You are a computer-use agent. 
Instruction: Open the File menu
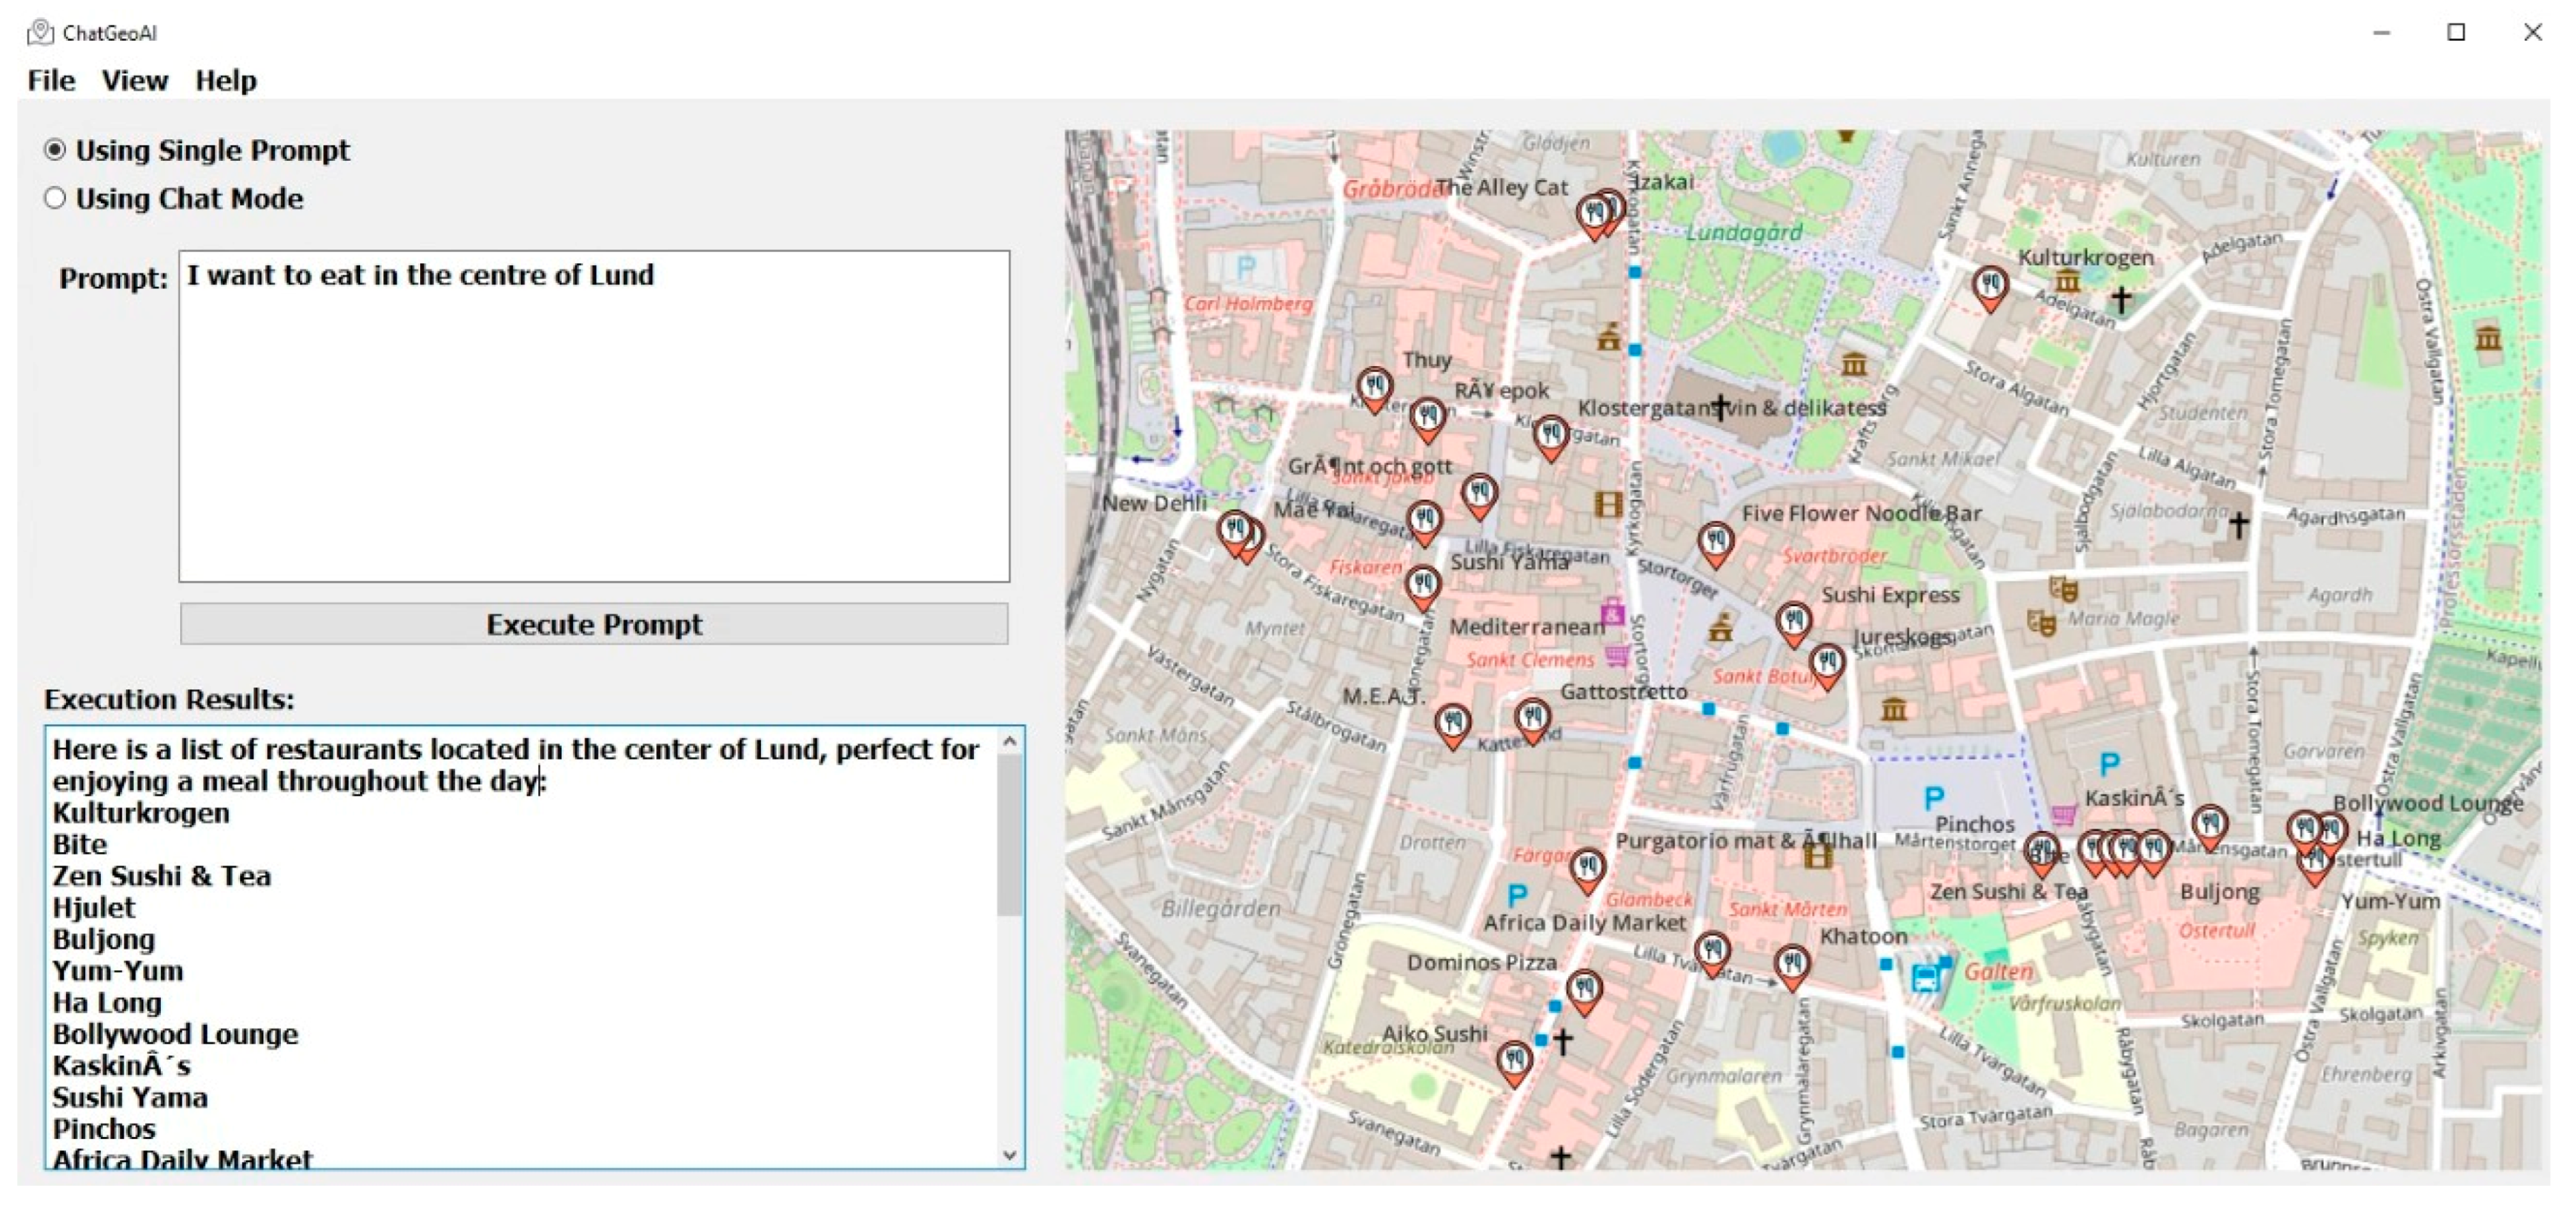tap(51, 80)
